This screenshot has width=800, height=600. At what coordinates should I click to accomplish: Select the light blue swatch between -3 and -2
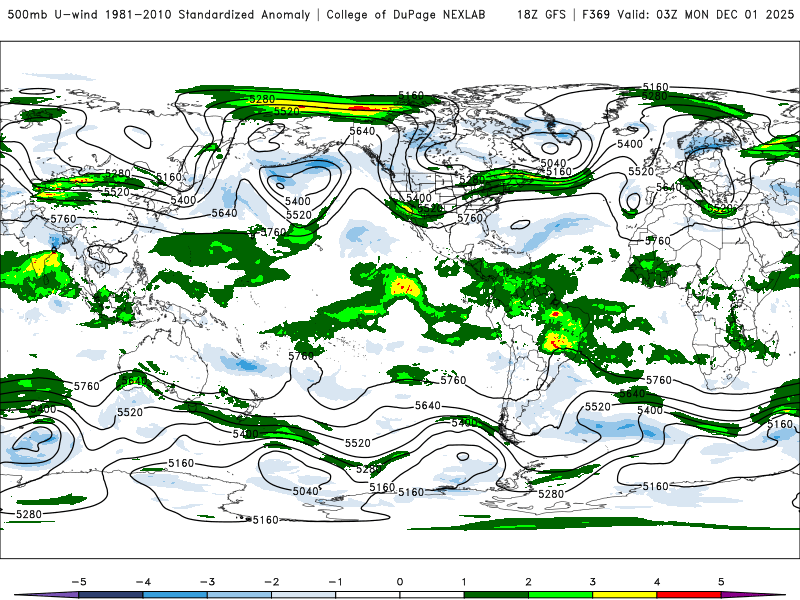click(x=239, y=595)
